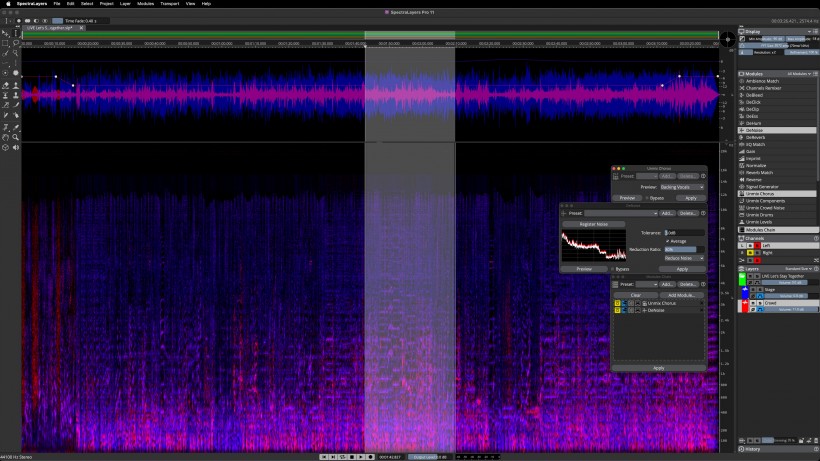Viewport: 820px width, 461px height.
Task: Toggle the Average checkbox in DeNoise
Action: pyautogui.click(x=667, y=241)
